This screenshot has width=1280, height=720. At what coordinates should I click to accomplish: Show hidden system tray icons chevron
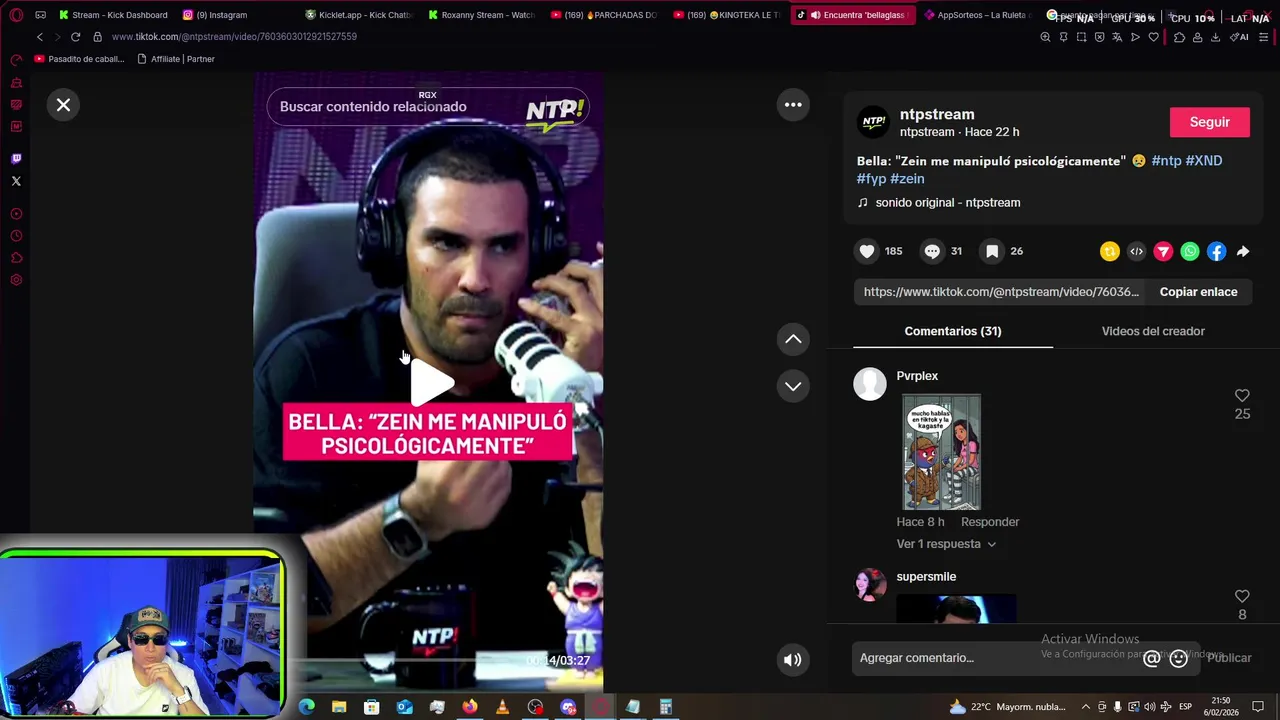tap(1086, 707)
